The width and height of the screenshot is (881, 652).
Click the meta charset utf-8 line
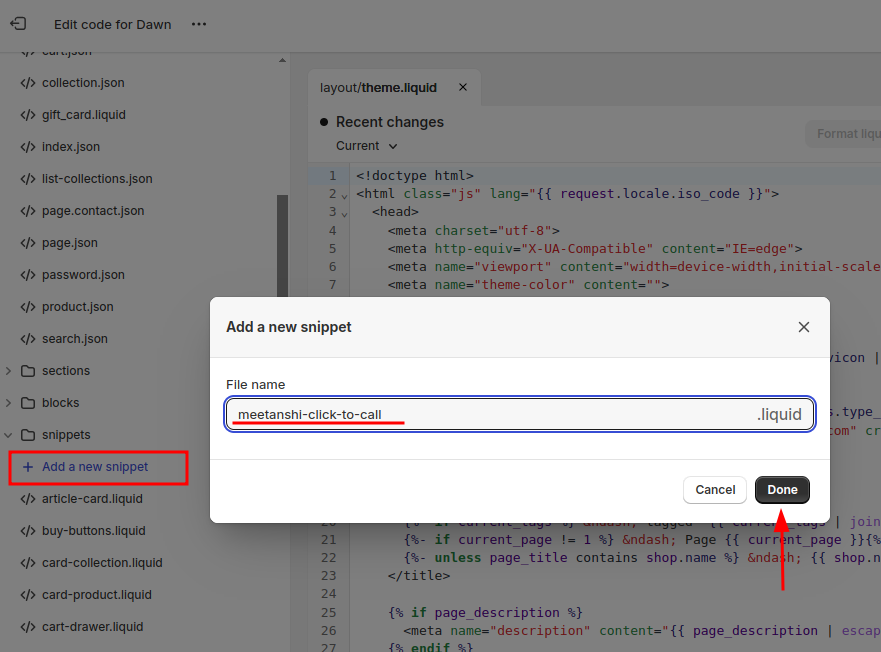474,230
